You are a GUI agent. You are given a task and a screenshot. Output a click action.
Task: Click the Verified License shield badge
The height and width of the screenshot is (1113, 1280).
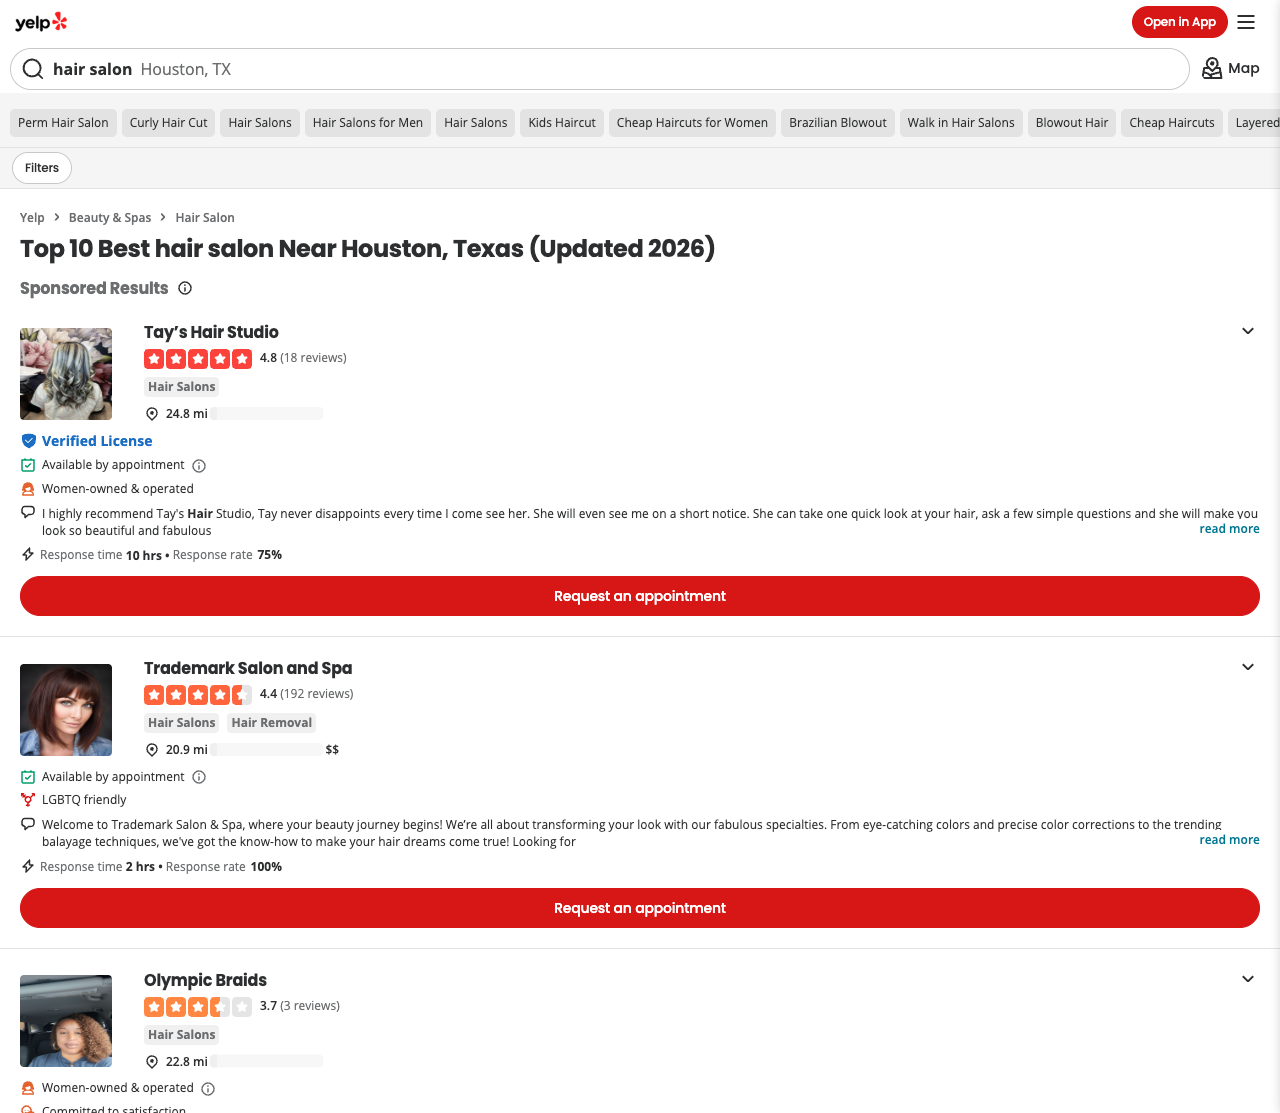coord(29,441)
